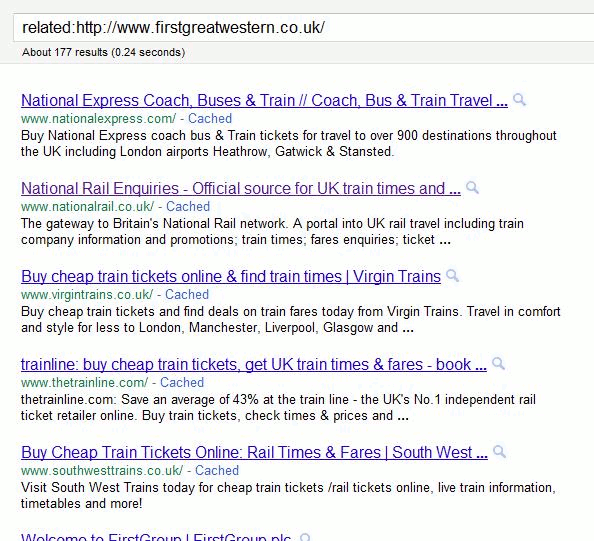
Task: Click the snippet starting 'Visit South West Trains today'
Action: tap(288, 496)
